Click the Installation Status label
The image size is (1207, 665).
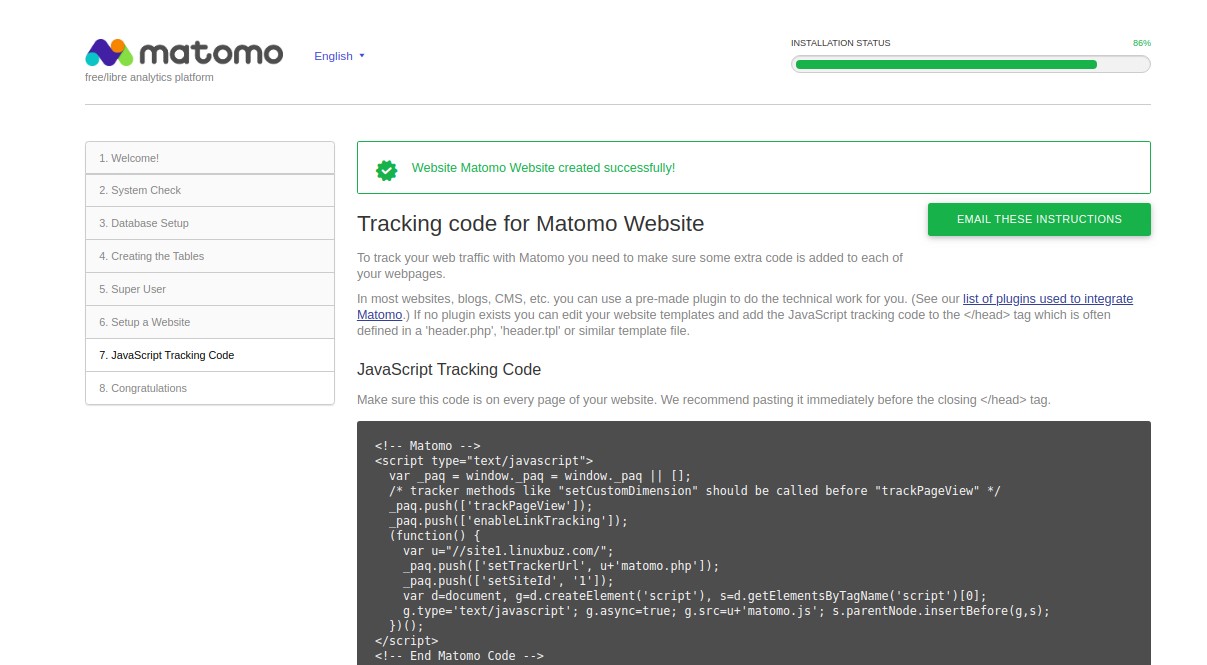[840, 43]
